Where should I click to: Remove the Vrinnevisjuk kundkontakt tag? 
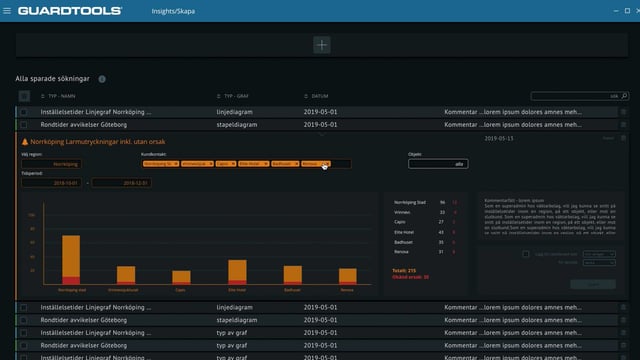pos(211,164)
